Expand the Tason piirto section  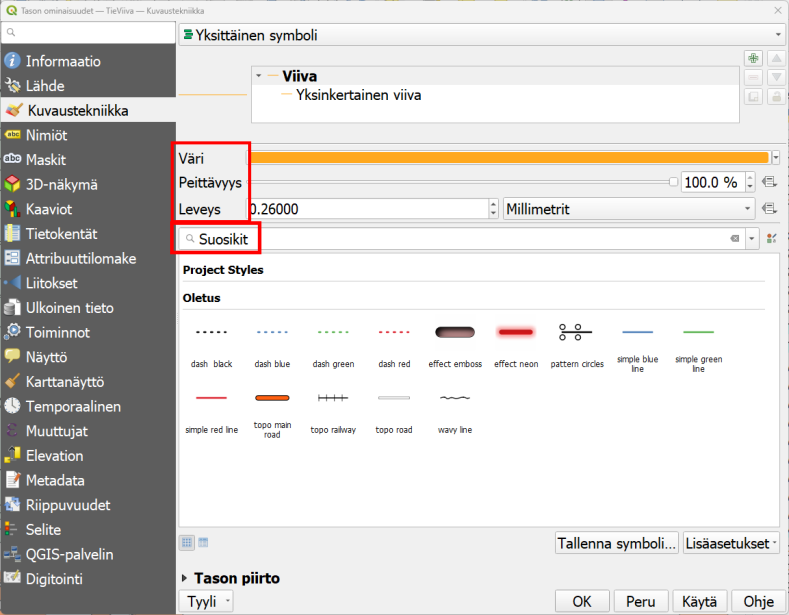coord(186,578)
